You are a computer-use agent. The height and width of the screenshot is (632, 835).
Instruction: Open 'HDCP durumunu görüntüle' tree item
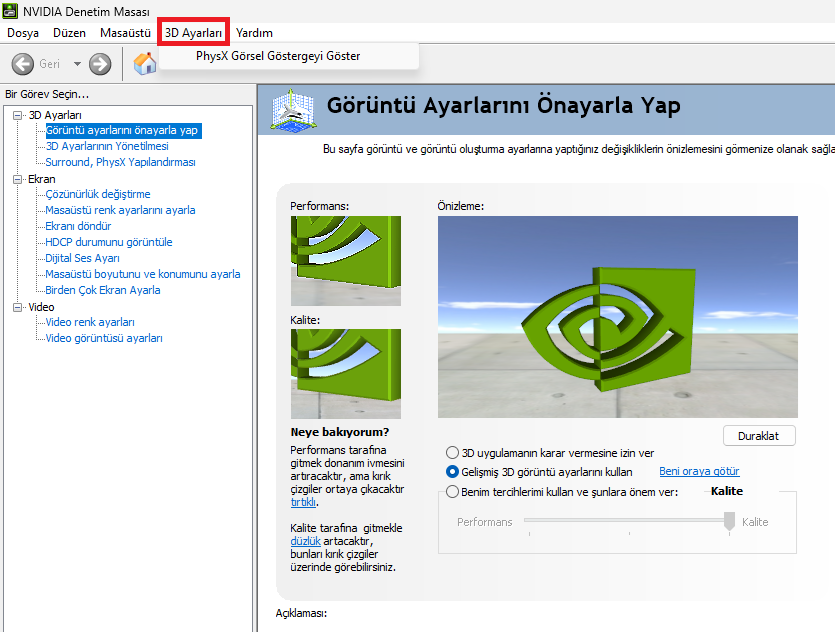tap(109, 242)
